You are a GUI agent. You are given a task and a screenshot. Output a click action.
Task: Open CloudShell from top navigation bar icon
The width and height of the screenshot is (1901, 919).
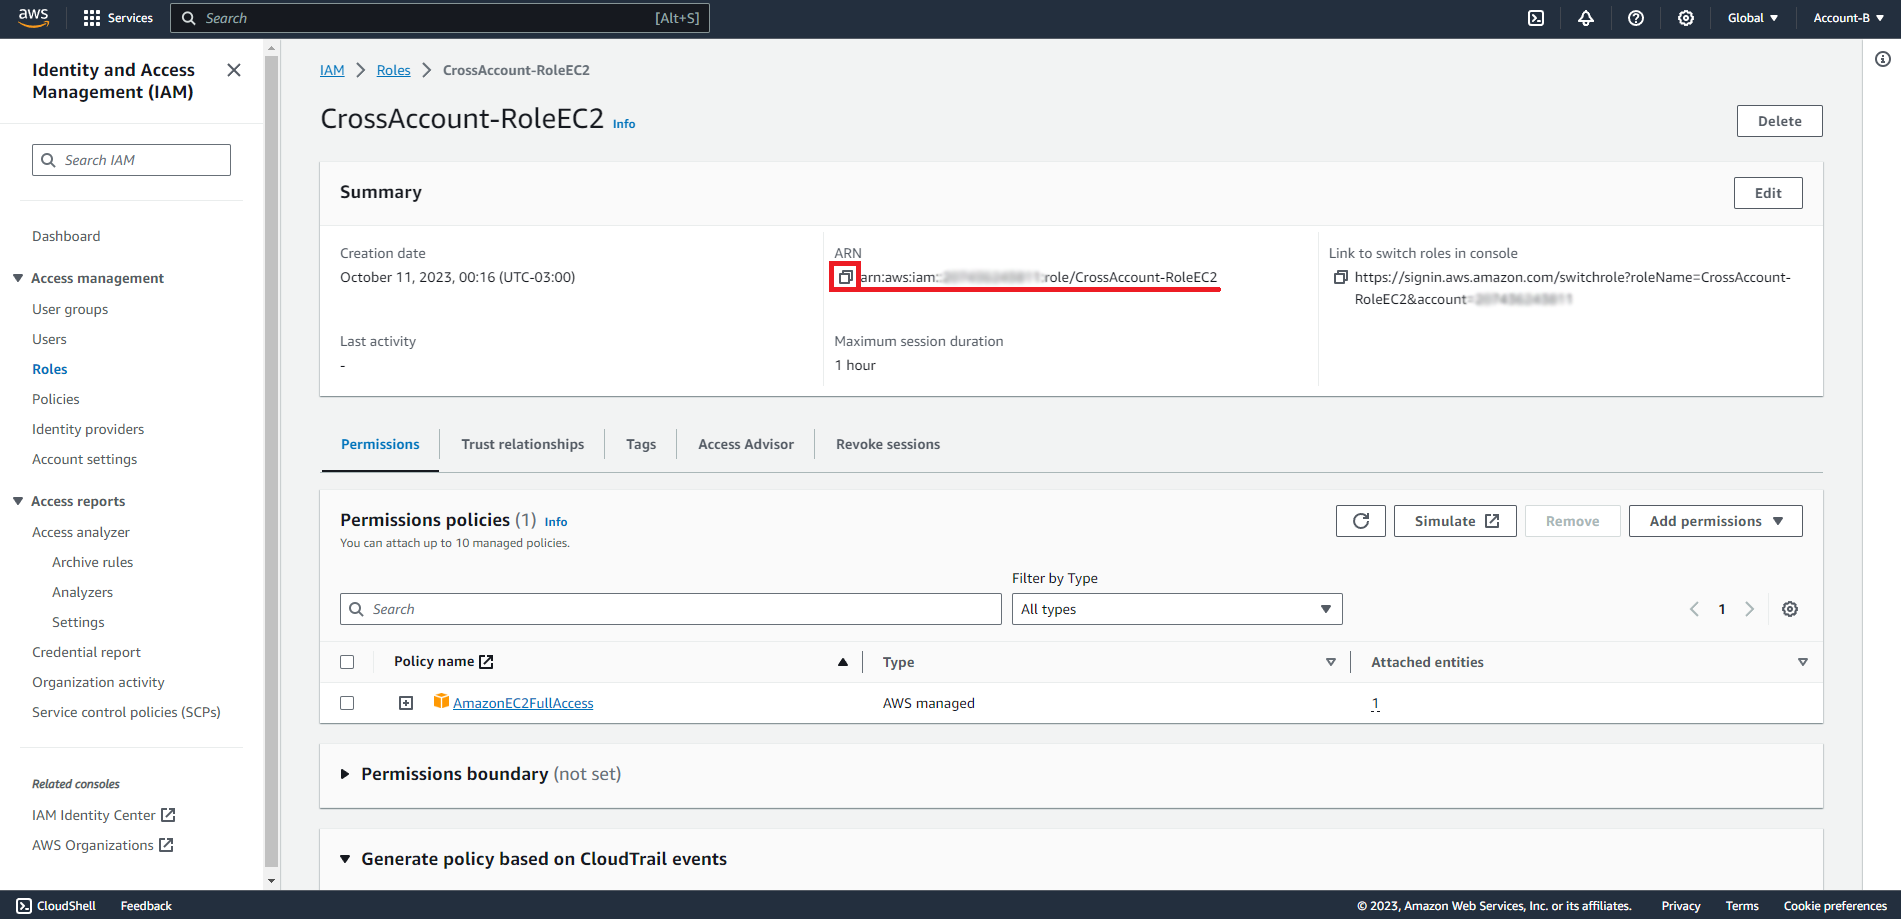pyautogui.click(x=1536, y=18)
